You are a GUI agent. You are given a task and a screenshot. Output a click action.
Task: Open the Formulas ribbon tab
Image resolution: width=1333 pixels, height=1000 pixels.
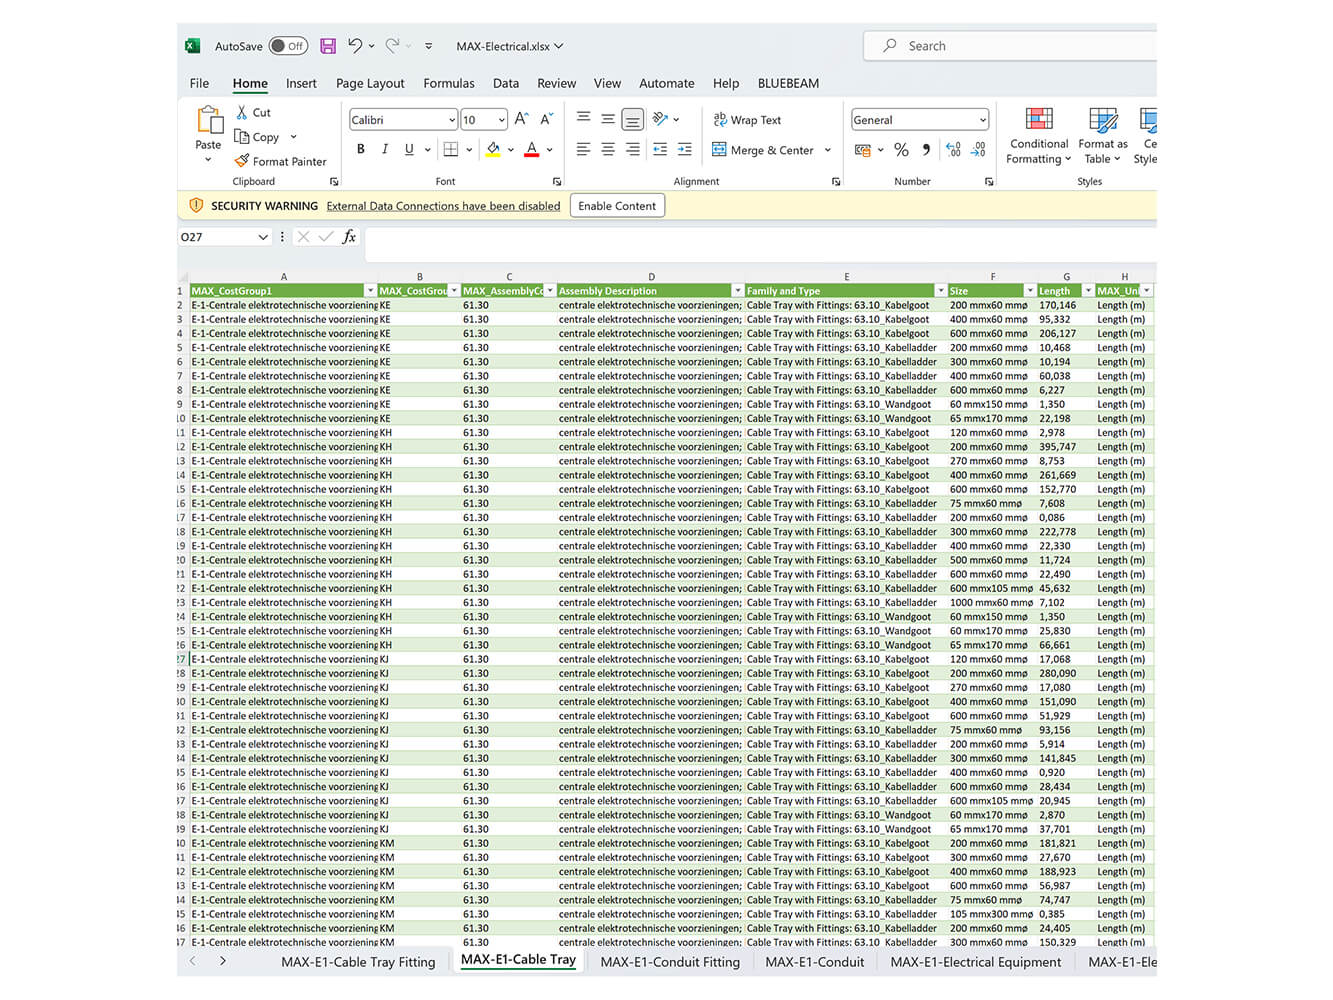[x=448, y=83]
